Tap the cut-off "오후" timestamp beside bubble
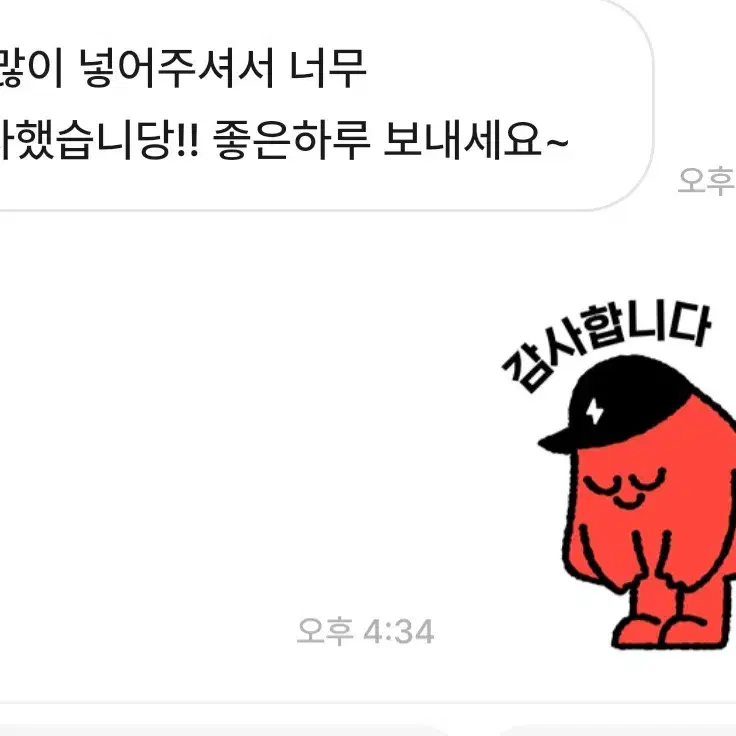Screen dimensions: 736x736 [706, 180]
